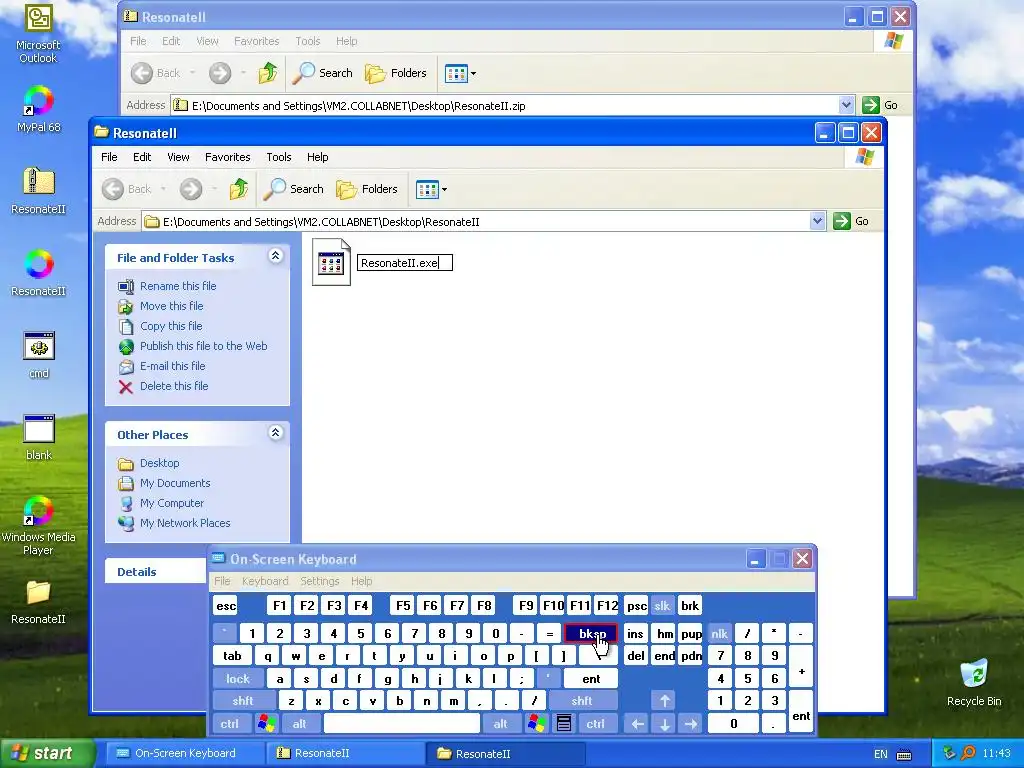This screenshot has width=1024, height=768.
Task: Open Keyboard menu in On-Screen Keyboard
Action: [x=264, y=581]
